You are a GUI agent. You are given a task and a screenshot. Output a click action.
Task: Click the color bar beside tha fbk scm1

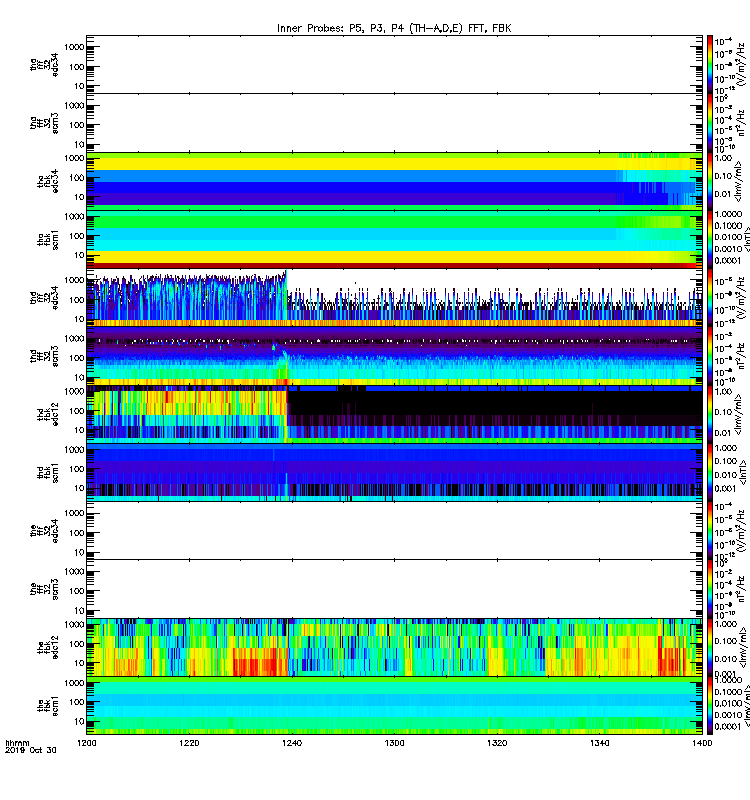click(x=710, y=240)
